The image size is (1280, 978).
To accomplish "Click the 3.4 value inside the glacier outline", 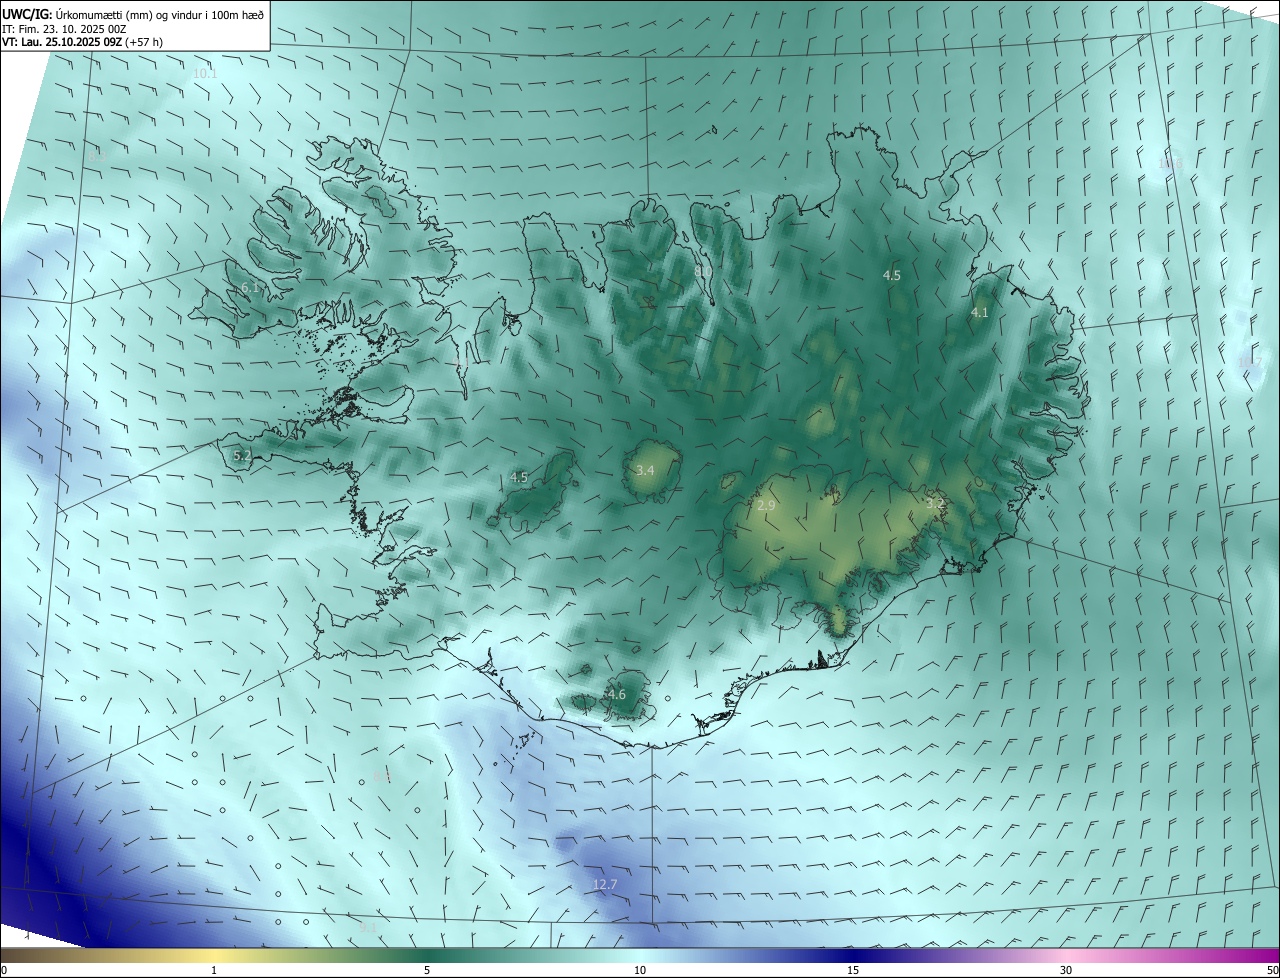I will click(645, 470).
